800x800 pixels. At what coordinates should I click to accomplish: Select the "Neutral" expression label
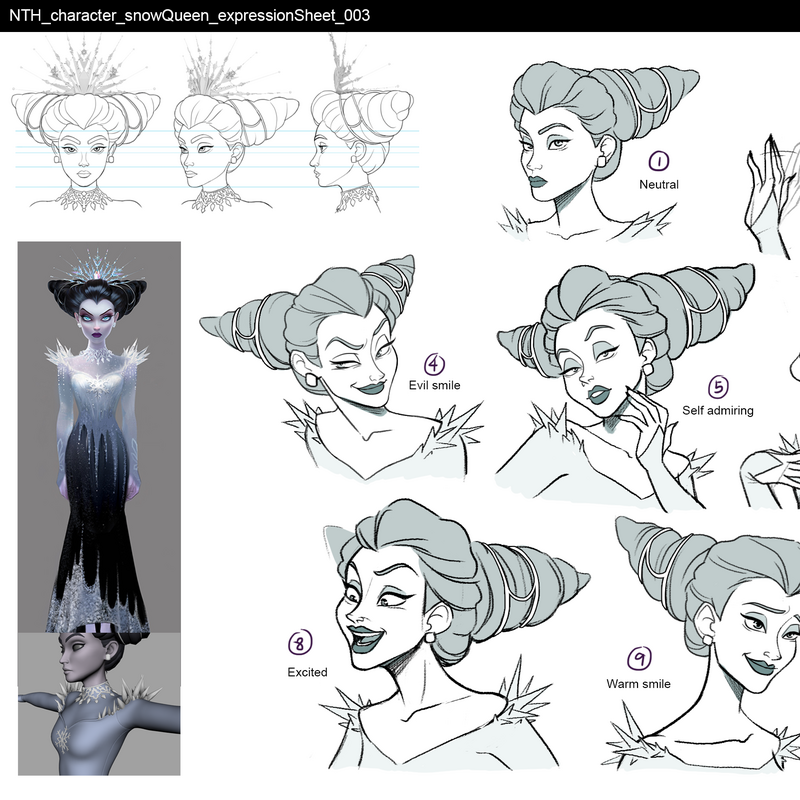pyautogui.click(x=659, y=185)
